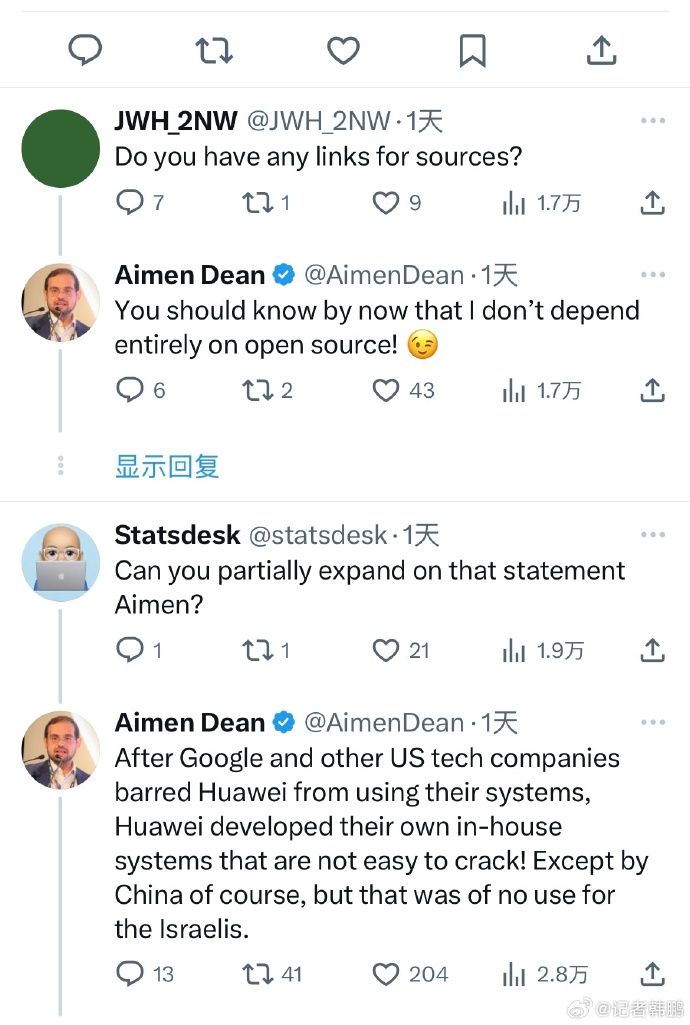This screenshot has height=1025, width=690.
Task: Open more options on Aimen Dean's open source reply
Action: click(652, 275)
